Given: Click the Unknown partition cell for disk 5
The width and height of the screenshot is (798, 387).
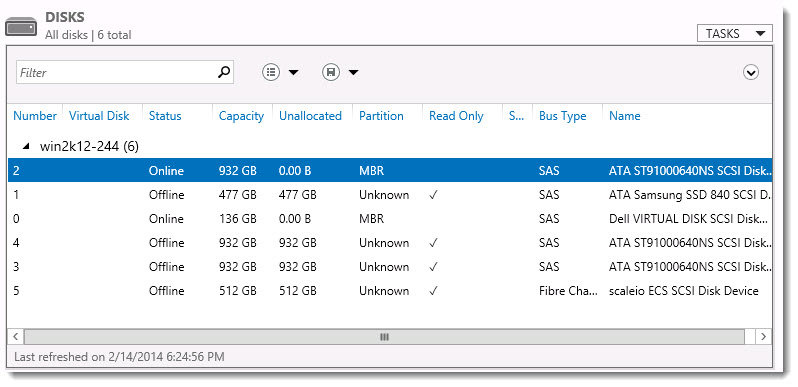Looking at the screenshot, I should (x=384, y=290).
